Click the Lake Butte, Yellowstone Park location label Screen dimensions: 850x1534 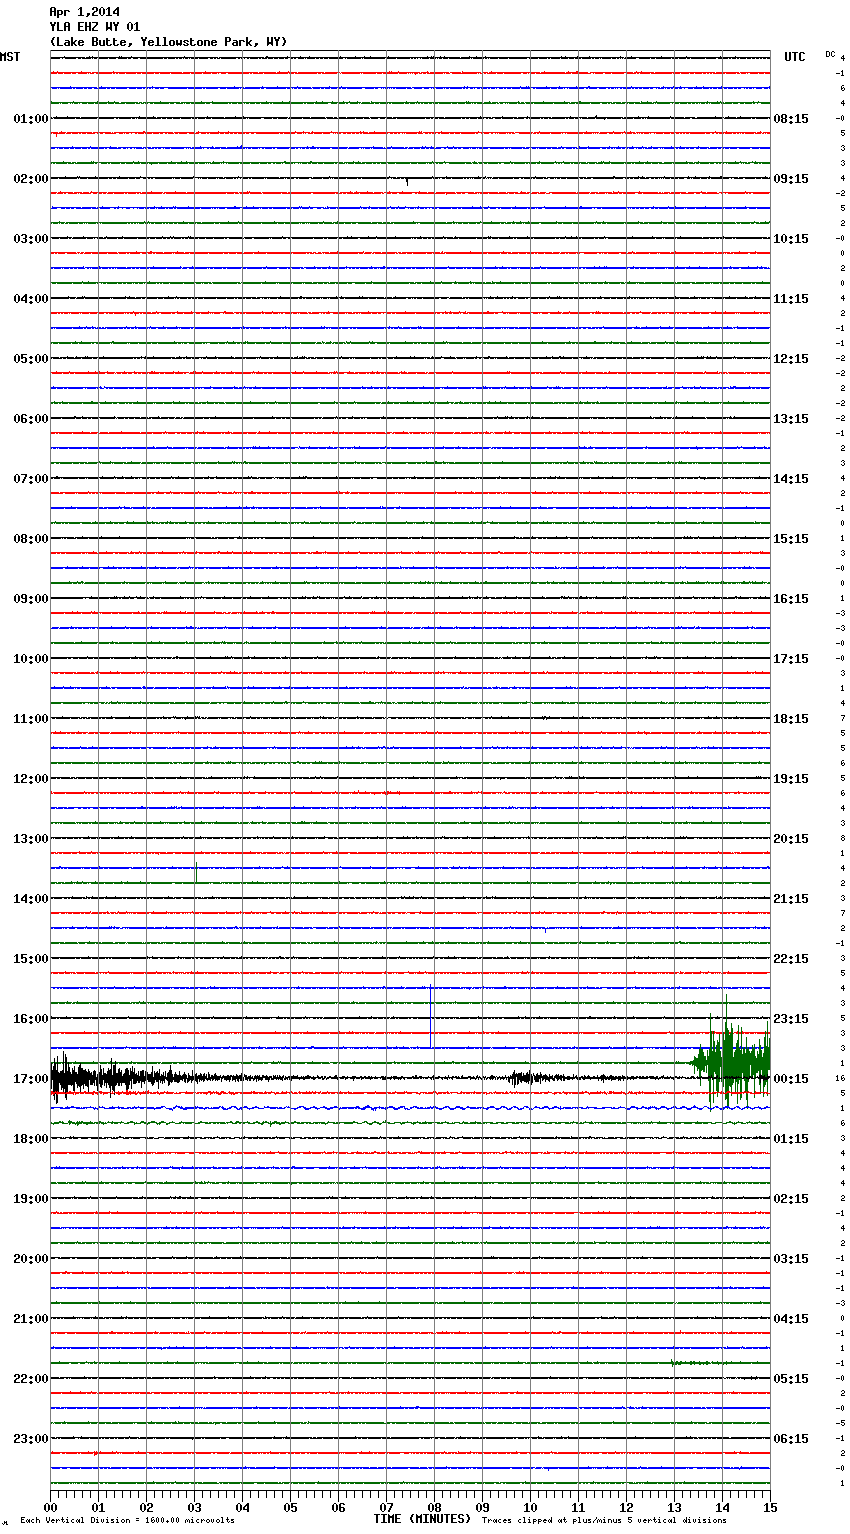click(168, 42)
